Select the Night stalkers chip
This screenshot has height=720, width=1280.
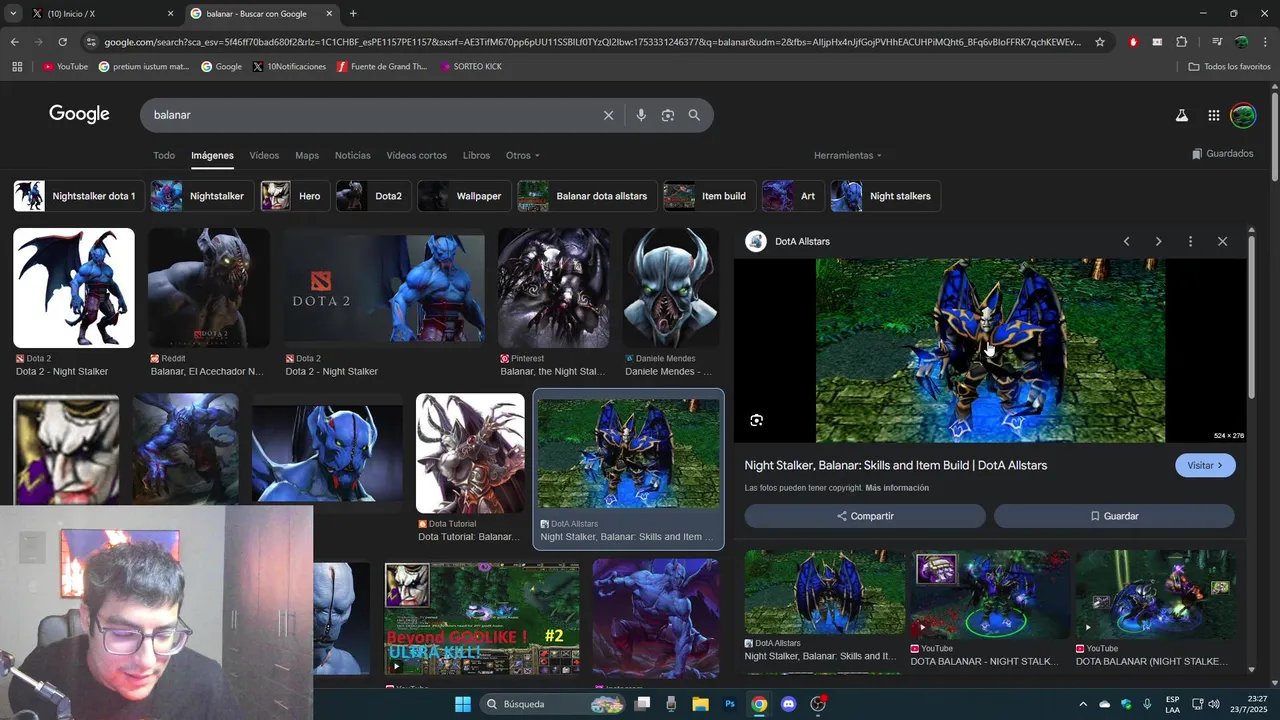point(885,196)
